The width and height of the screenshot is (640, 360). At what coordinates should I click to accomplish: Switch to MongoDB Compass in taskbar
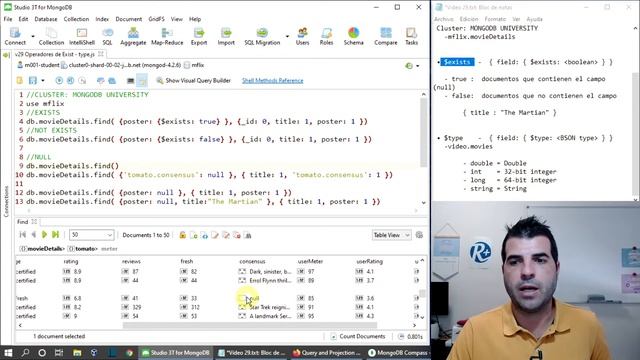coord(398,353)
